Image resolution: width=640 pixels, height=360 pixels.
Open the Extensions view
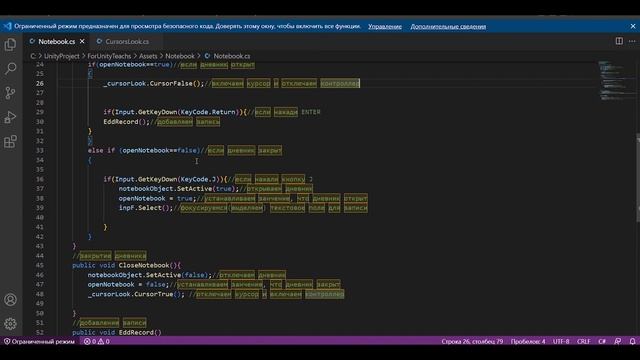10,142
